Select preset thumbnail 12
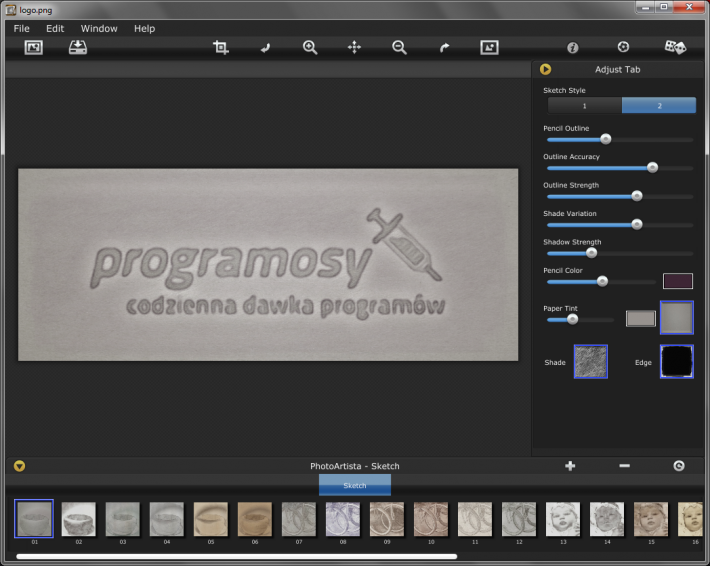710x566 pixels. 518,519
